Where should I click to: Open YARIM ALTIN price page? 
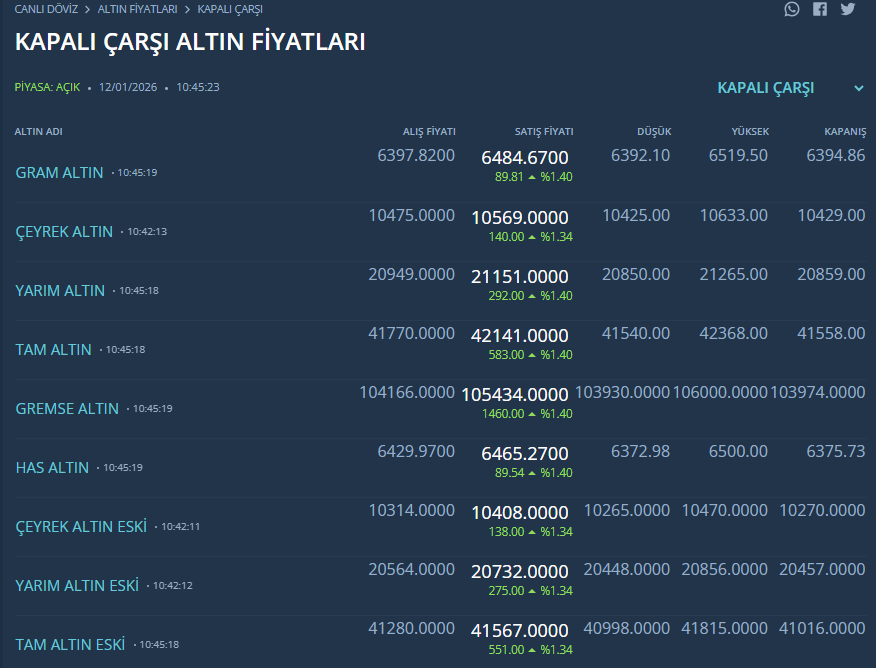tap(60, 290)
